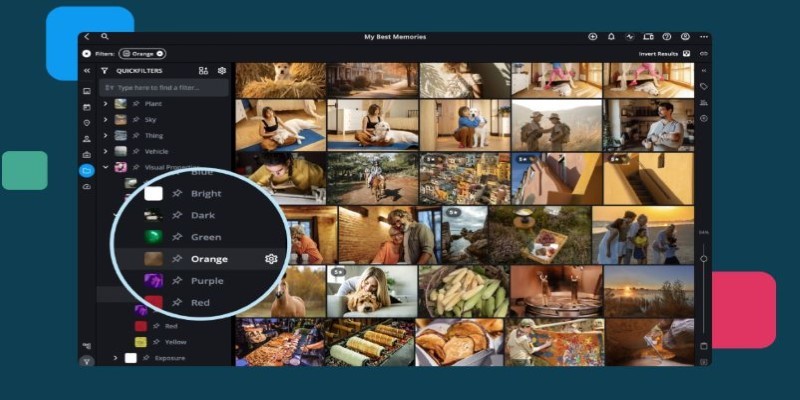Viewport: 800px width, 400px height.
Task: Open the user account profile icon
Action: click(x=685, y=37)
